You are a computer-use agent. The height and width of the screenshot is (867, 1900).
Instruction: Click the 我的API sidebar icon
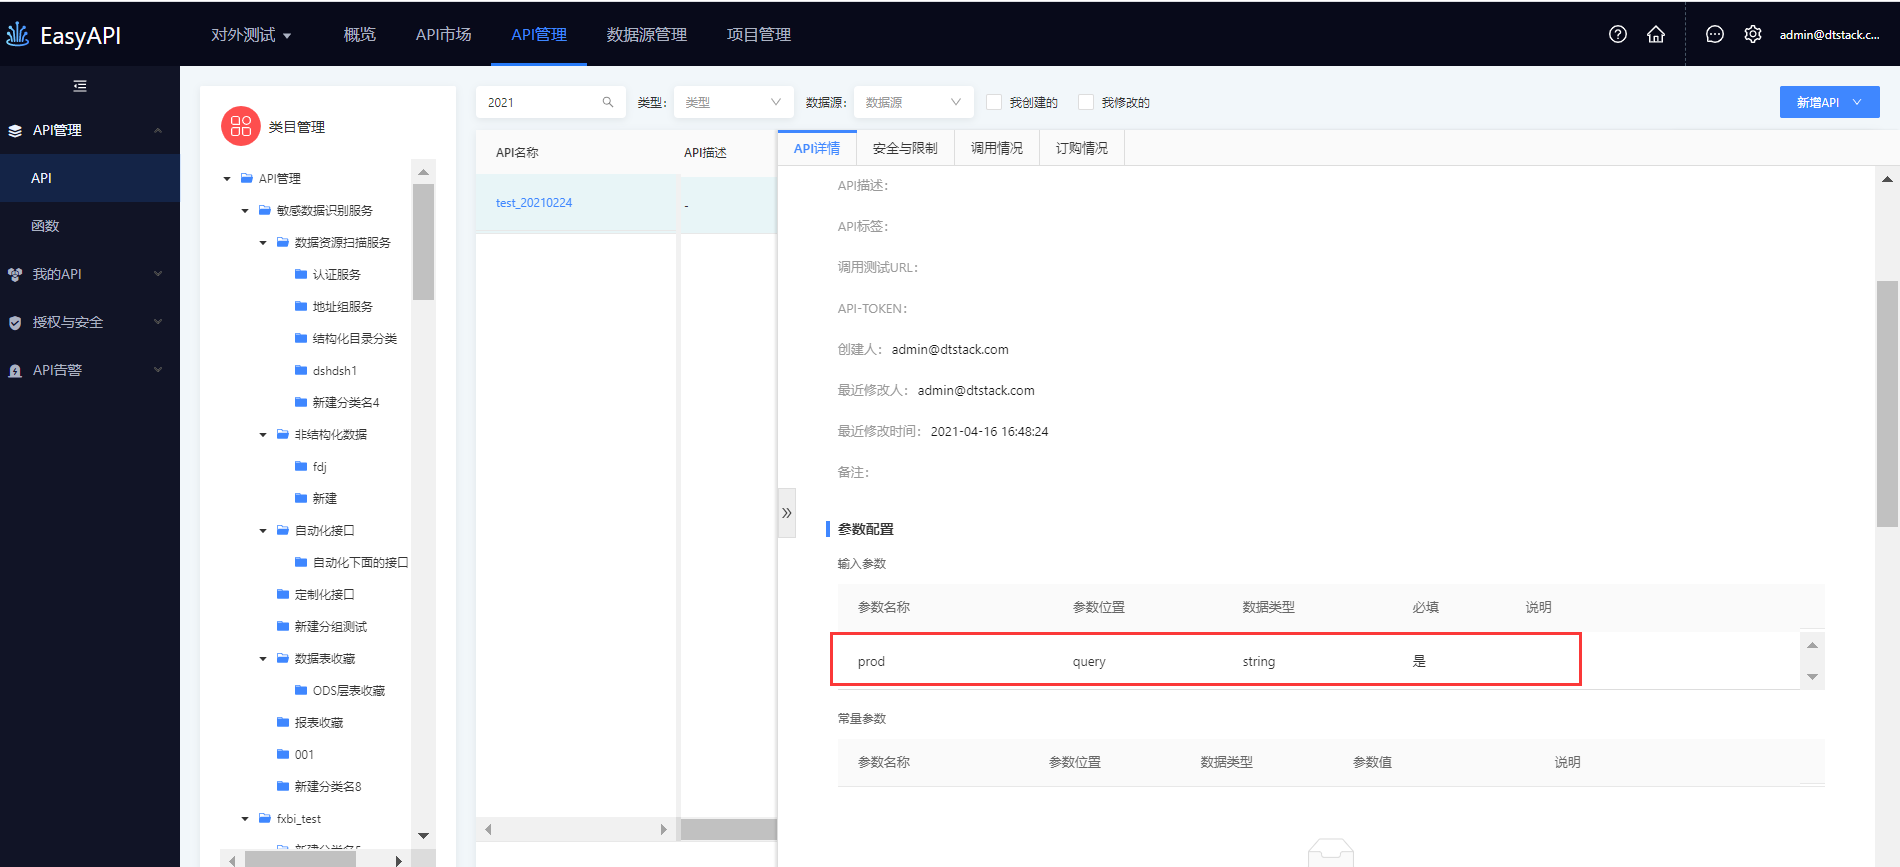(15, 274)
